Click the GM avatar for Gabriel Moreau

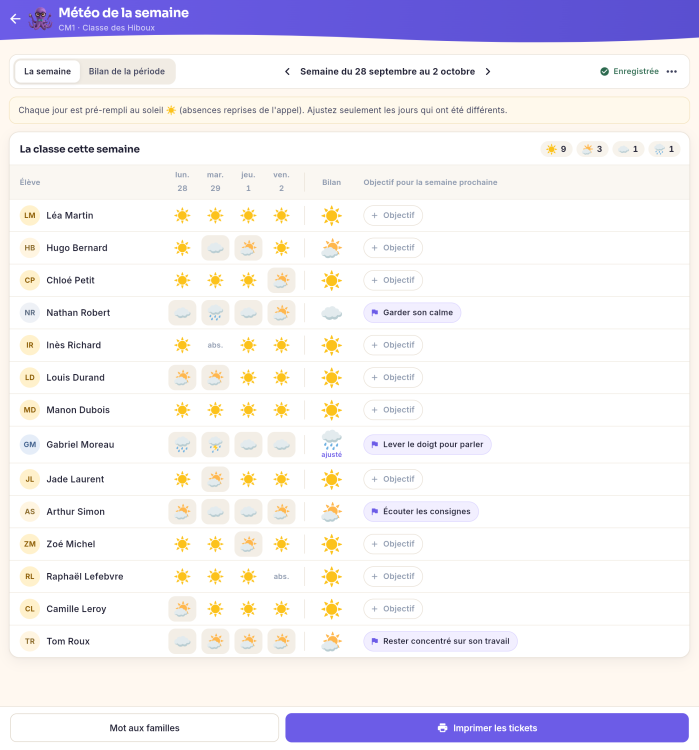coord(30,444)
